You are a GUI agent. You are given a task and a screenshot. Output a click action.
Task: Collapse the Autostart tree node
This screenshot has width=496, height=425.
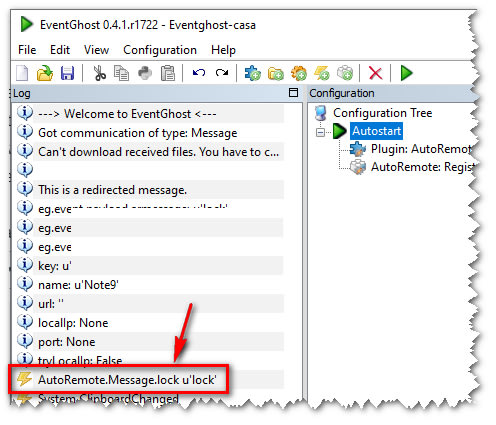pos(320,132)
